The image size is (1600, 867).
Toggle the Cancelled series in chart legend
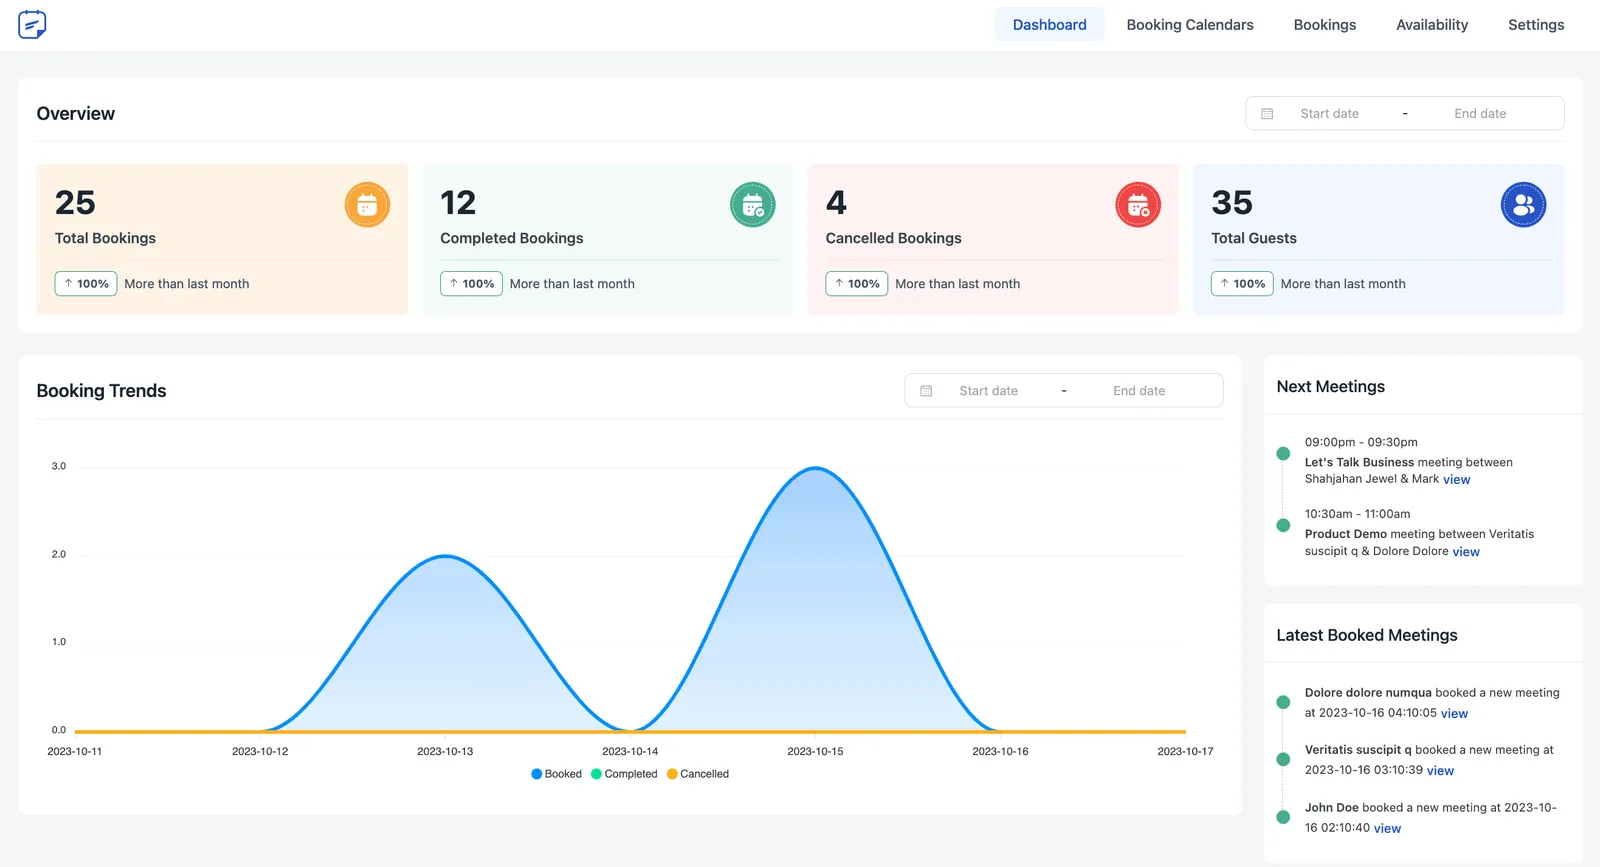tap(698, 774)
